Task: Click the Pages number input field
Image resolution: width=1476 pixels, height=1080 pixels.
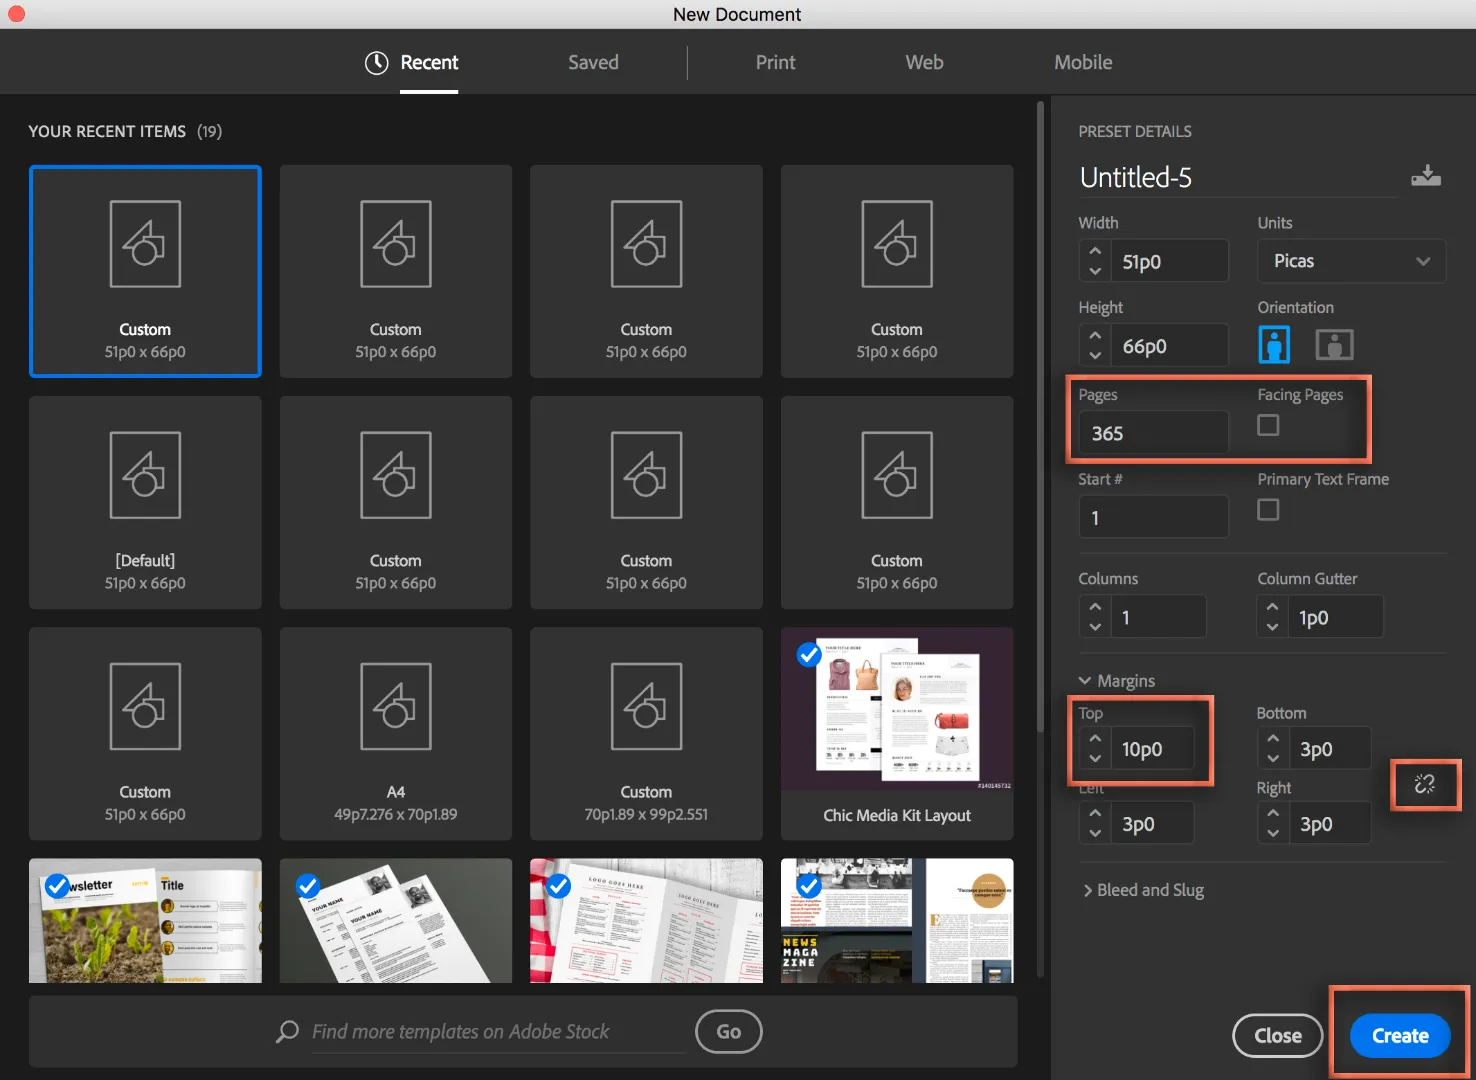Action: point(1153,433)
